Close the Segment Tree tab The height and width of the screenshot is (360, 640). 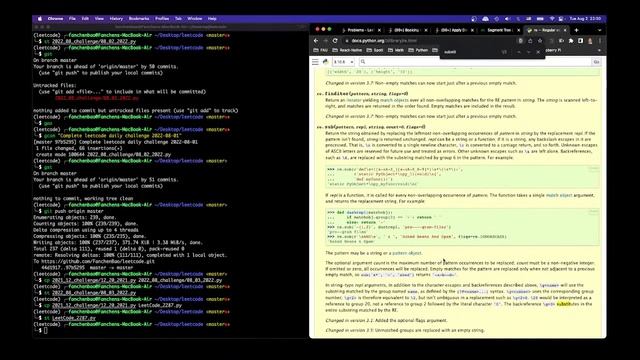click(519, 30)
